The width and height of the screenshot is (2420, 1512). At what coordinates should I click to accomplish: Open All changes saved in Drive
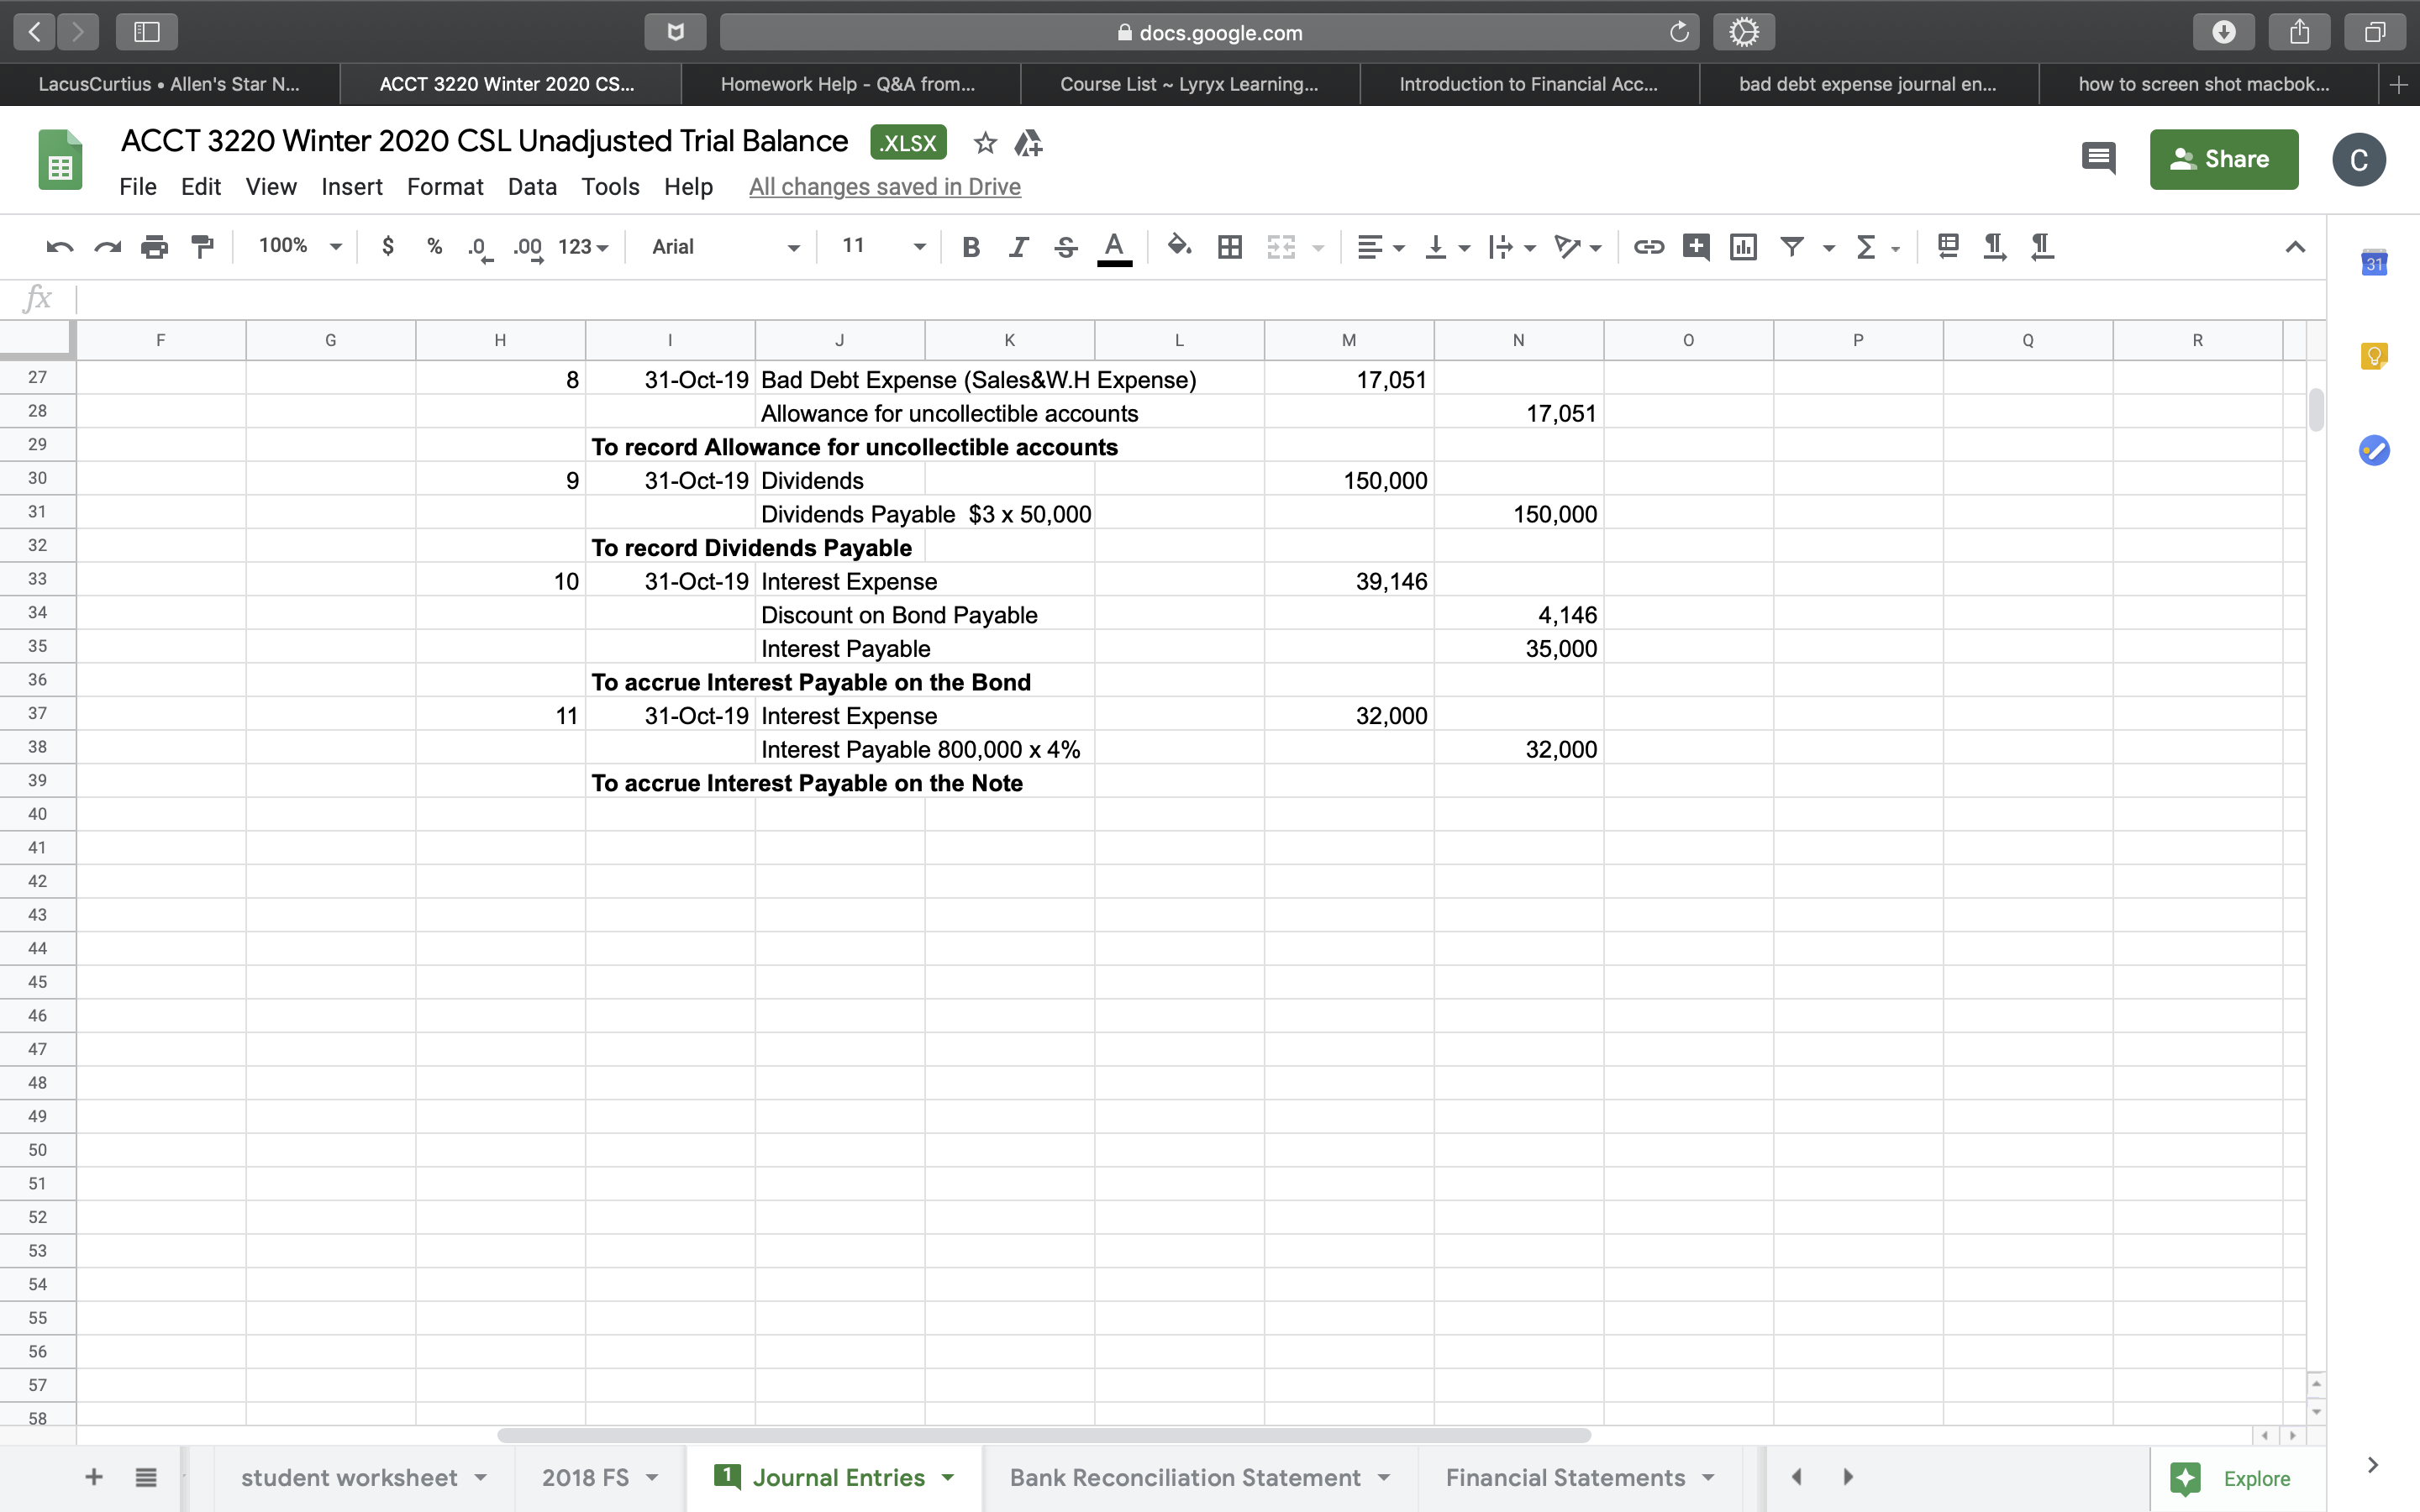point(884,187)
